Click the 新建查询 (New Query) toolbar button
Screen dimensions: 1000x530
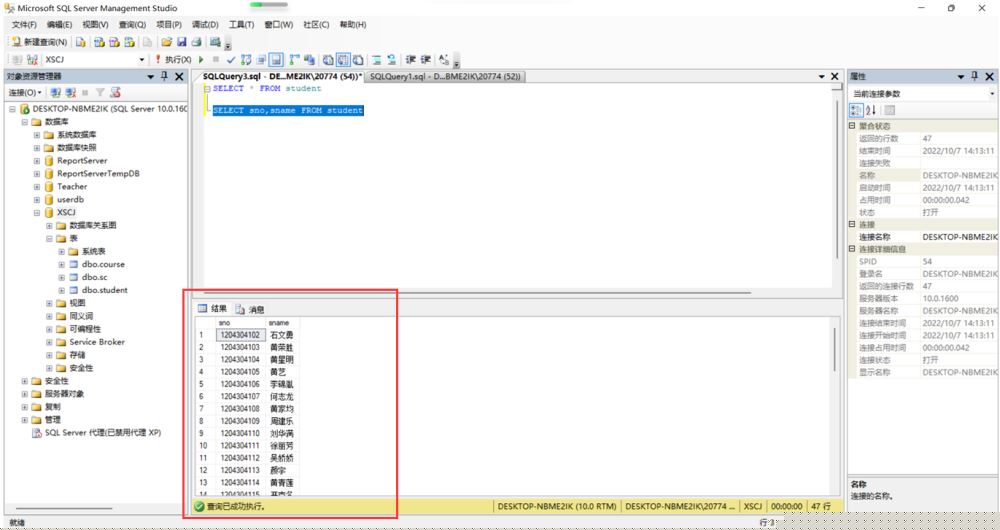40,42
